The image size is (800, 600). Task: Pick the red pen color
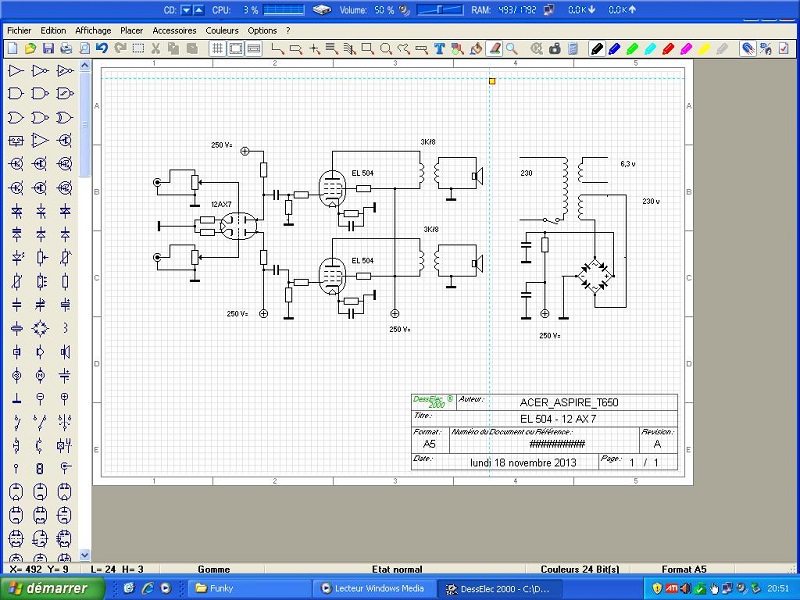click(668, 48)
